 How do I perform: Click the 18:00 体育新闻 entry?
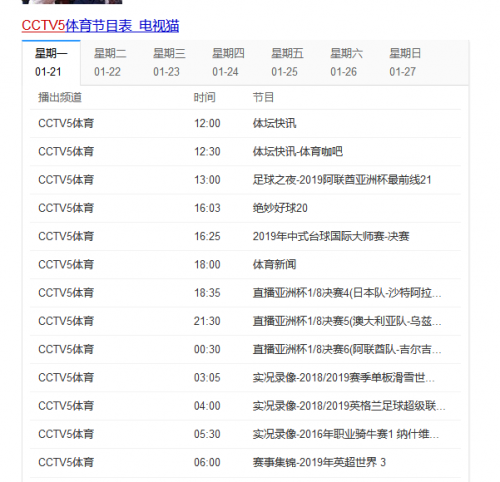click(245, 265)
